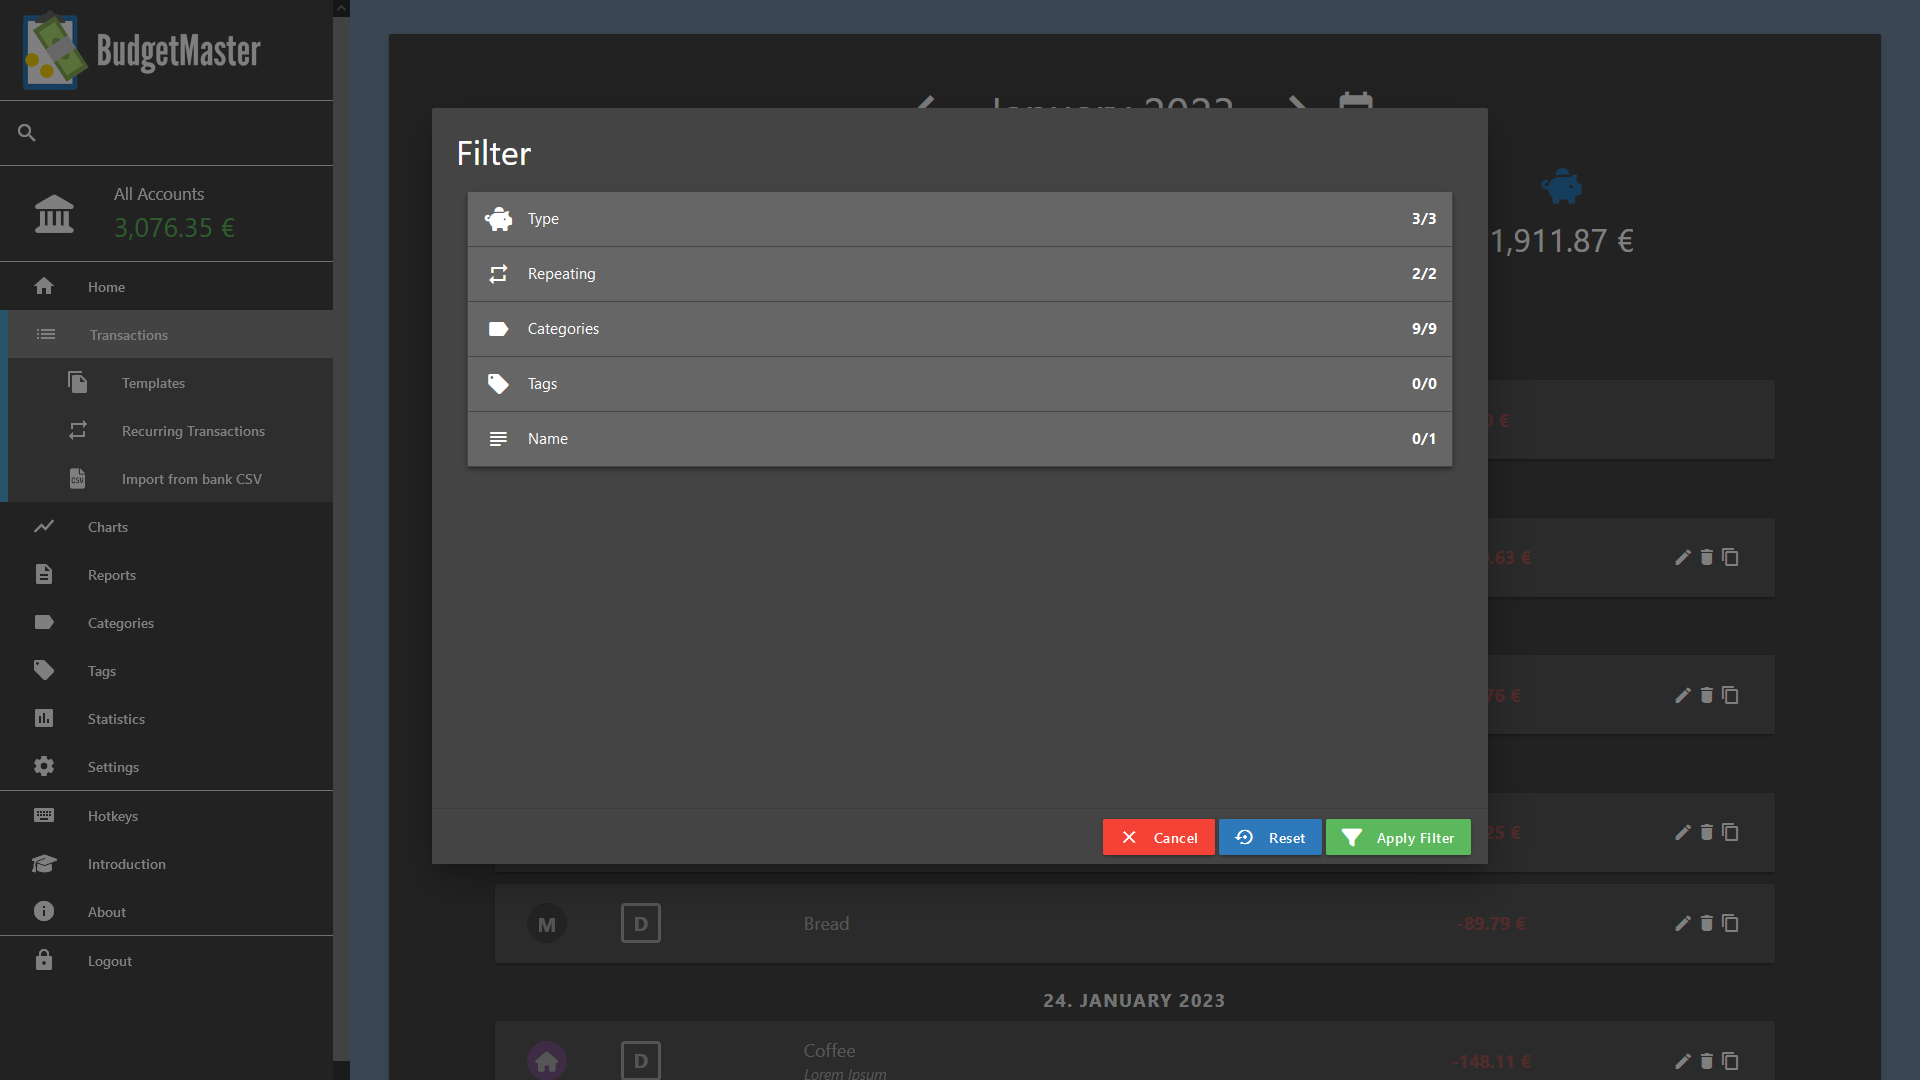Click the piggy bank Type icon
The width and height of the screenshot is (1920, 1080).
coord(498,219)
